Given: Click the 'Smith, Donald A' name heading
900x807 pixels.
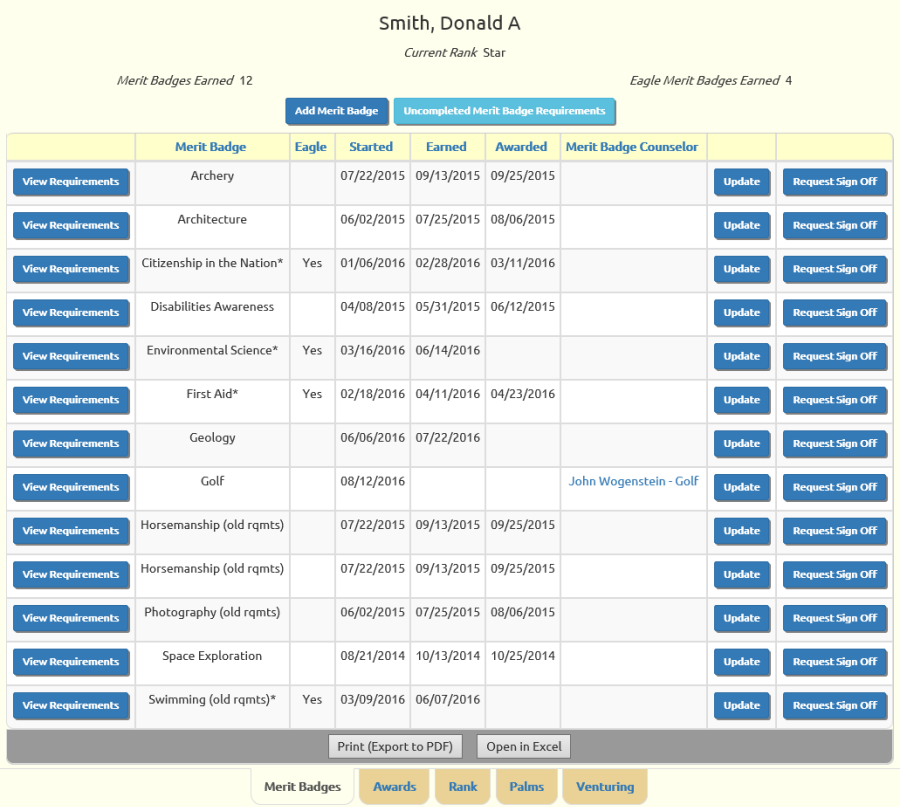Looking at the screenshot, I should tap(449, 23).
